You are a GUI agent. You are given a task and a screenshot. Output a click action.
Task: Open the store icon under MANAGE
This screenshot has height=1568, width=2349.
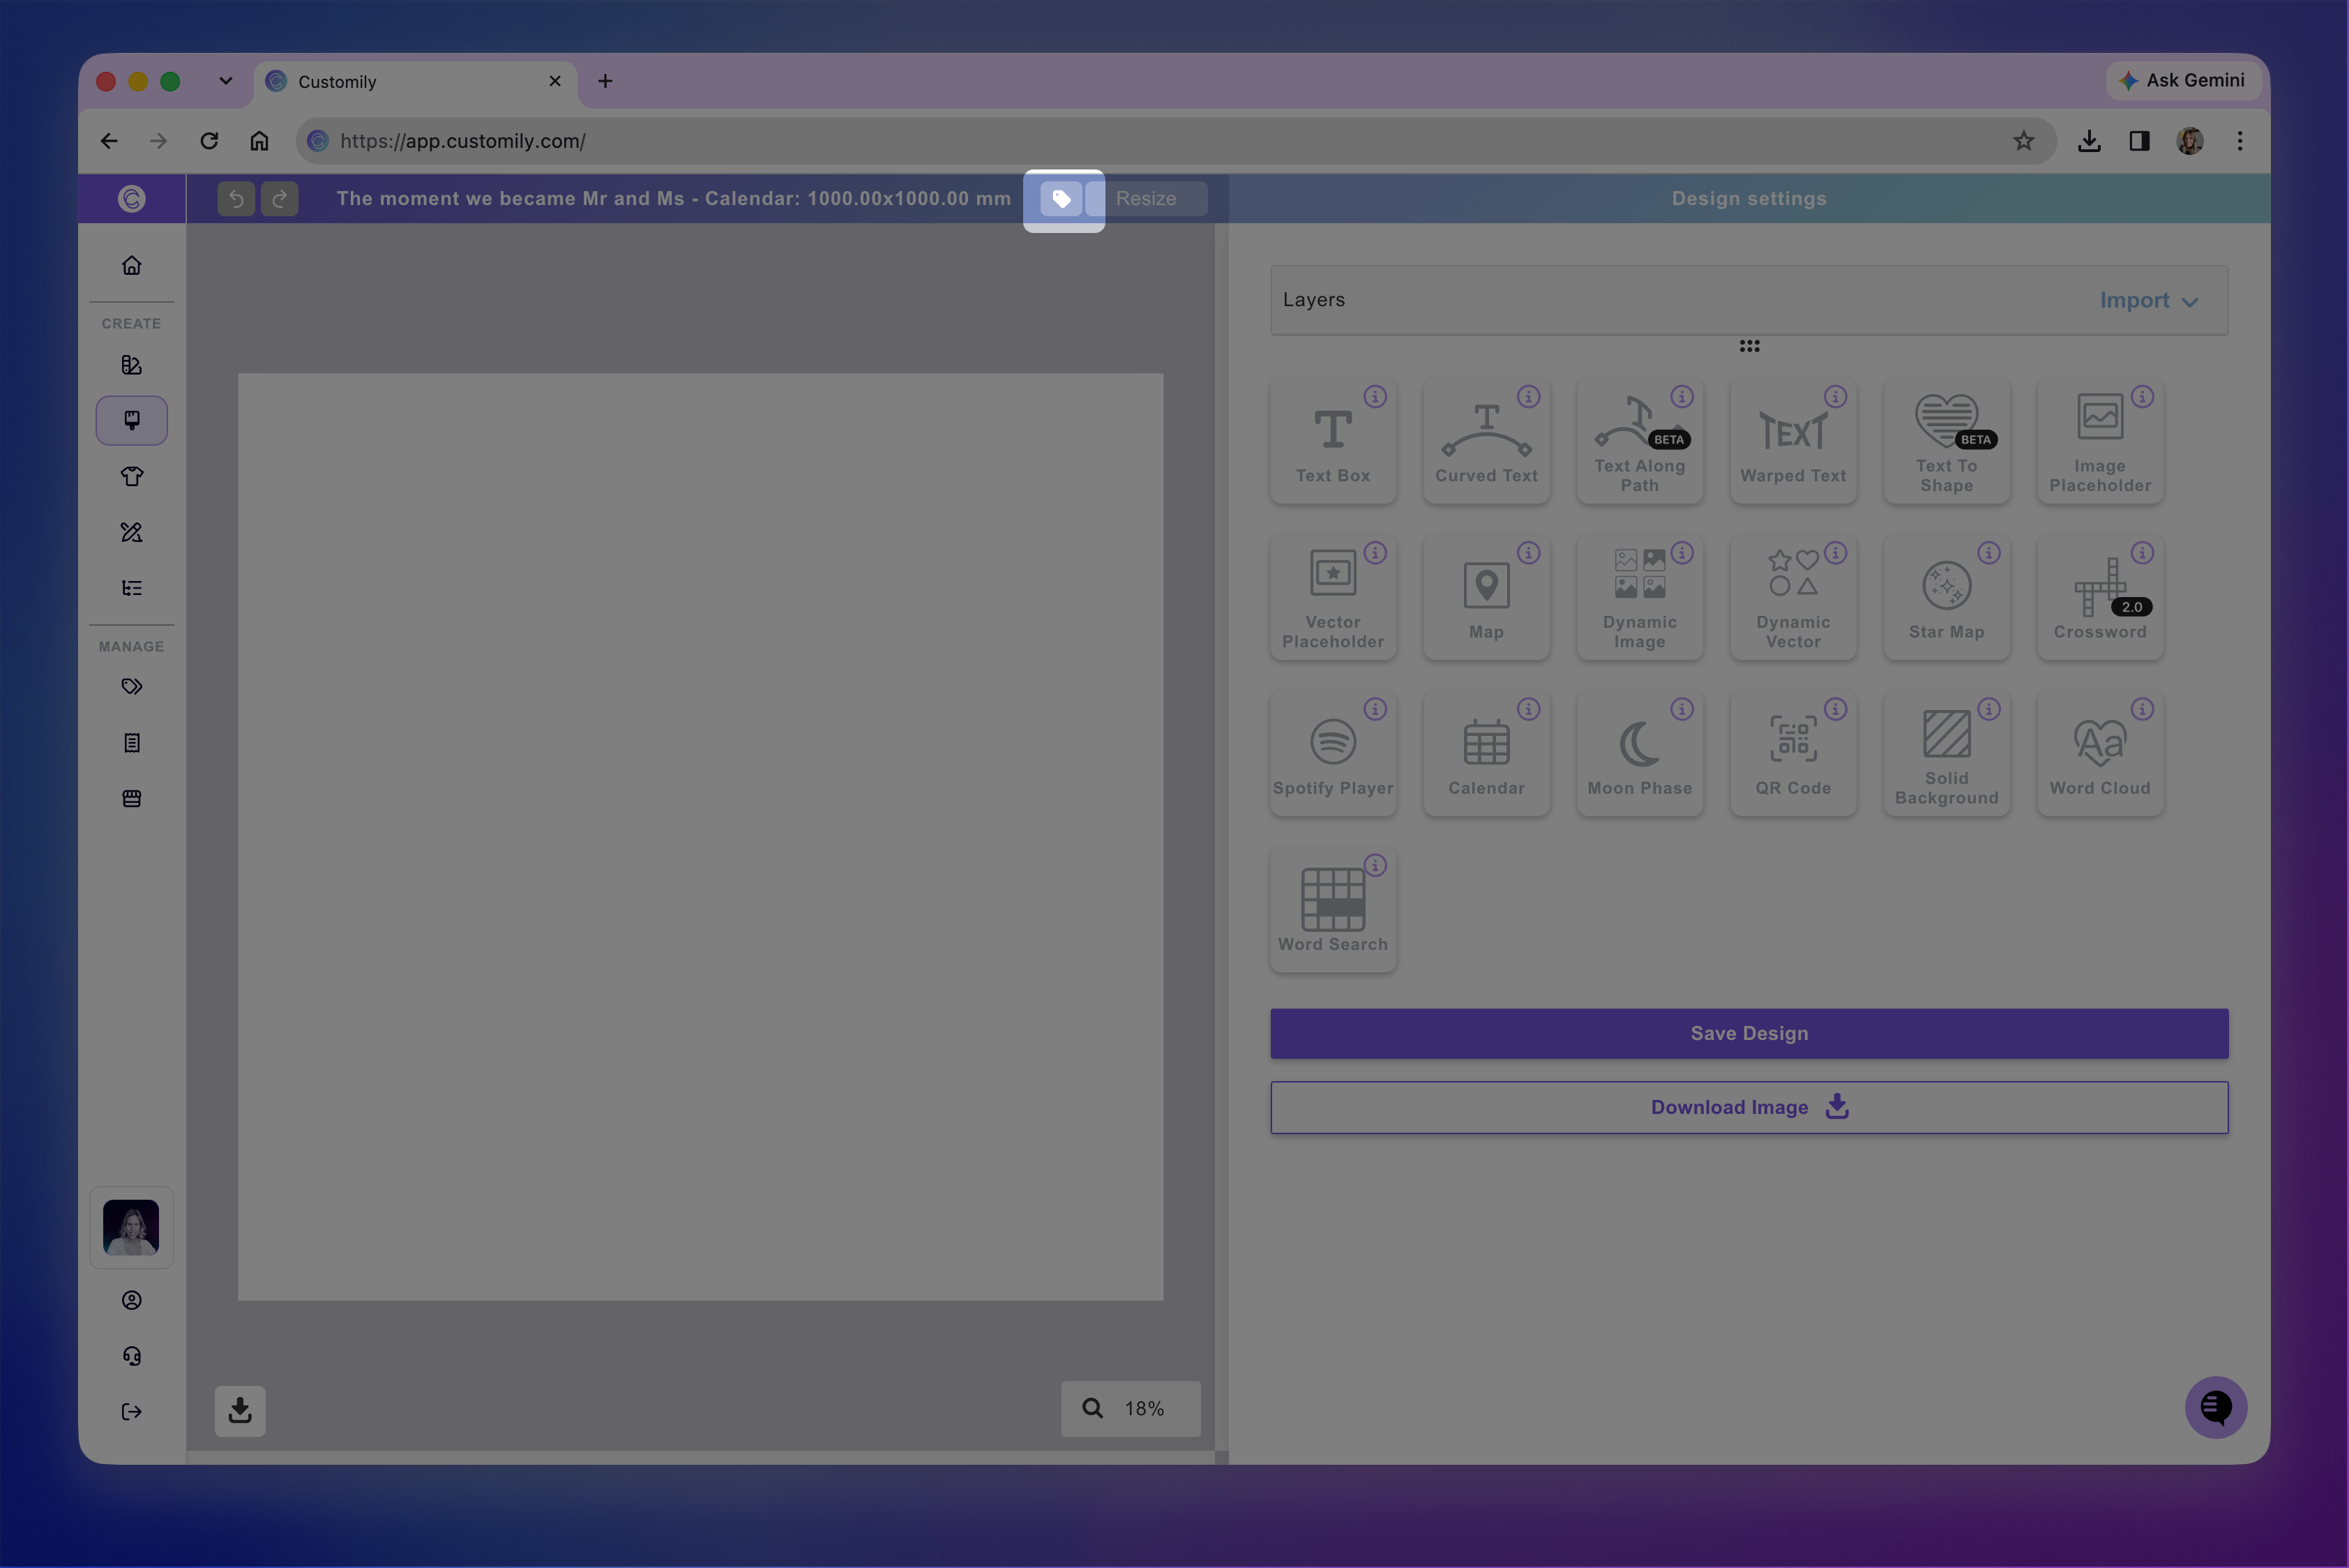click(132, 799)
